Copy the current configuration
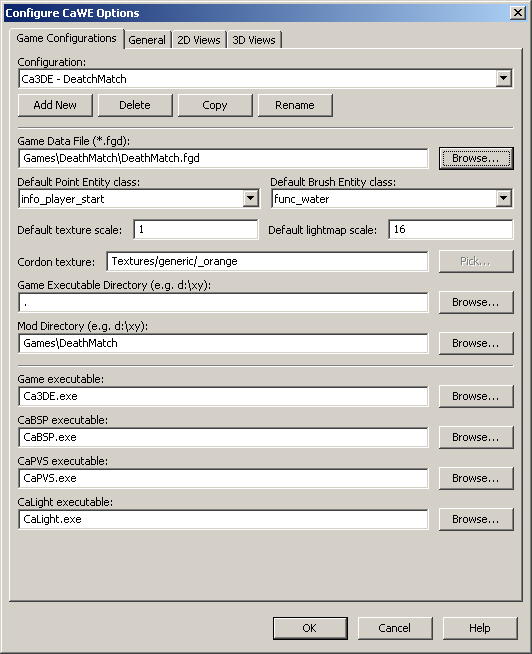Screen dimensions: 532x654 coord(215,105)
